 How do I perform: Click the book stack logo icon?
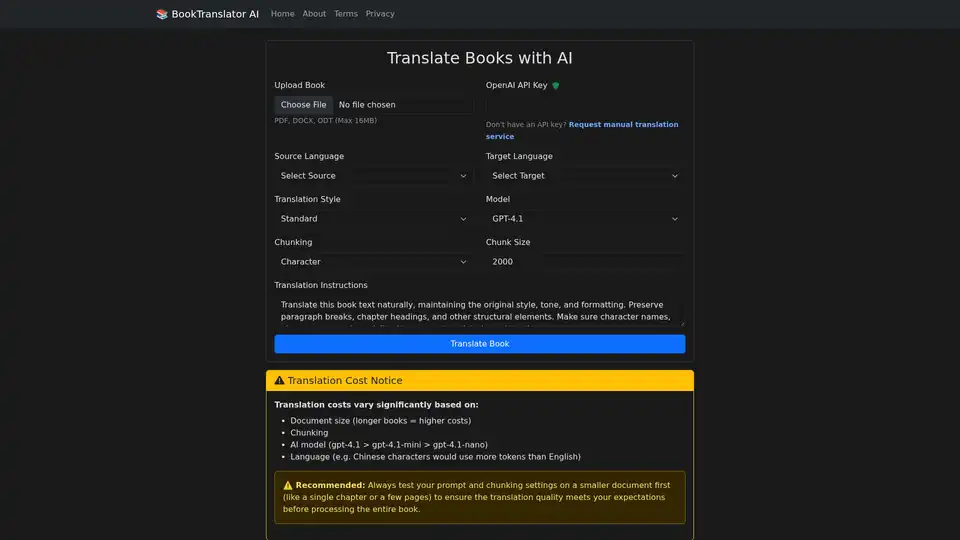point(162,14)
